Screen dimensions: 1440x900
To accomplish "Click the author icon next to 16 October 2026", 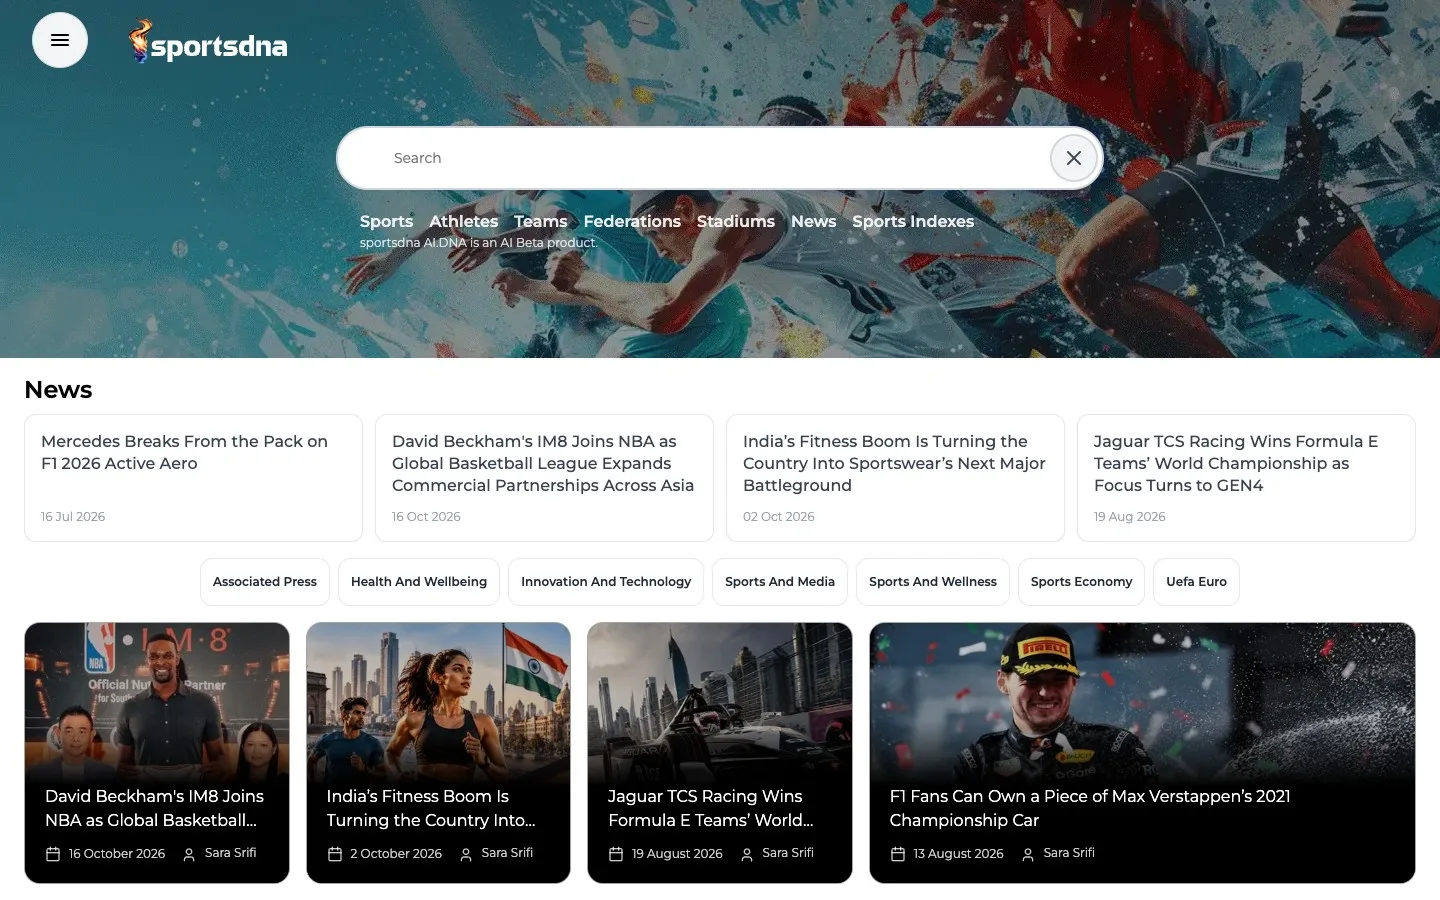I will coord(189,854).
